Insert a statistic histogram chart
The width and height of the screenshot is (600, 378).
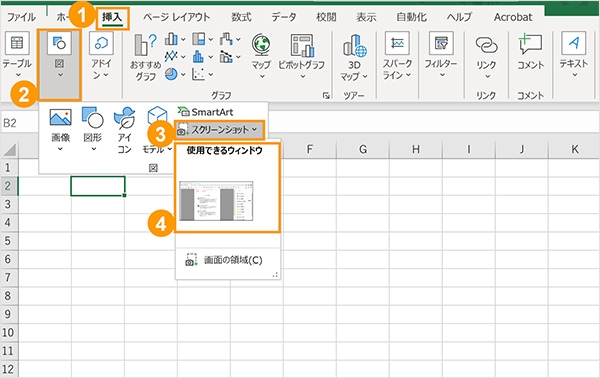pyautogui.click(x=199, y=57)
